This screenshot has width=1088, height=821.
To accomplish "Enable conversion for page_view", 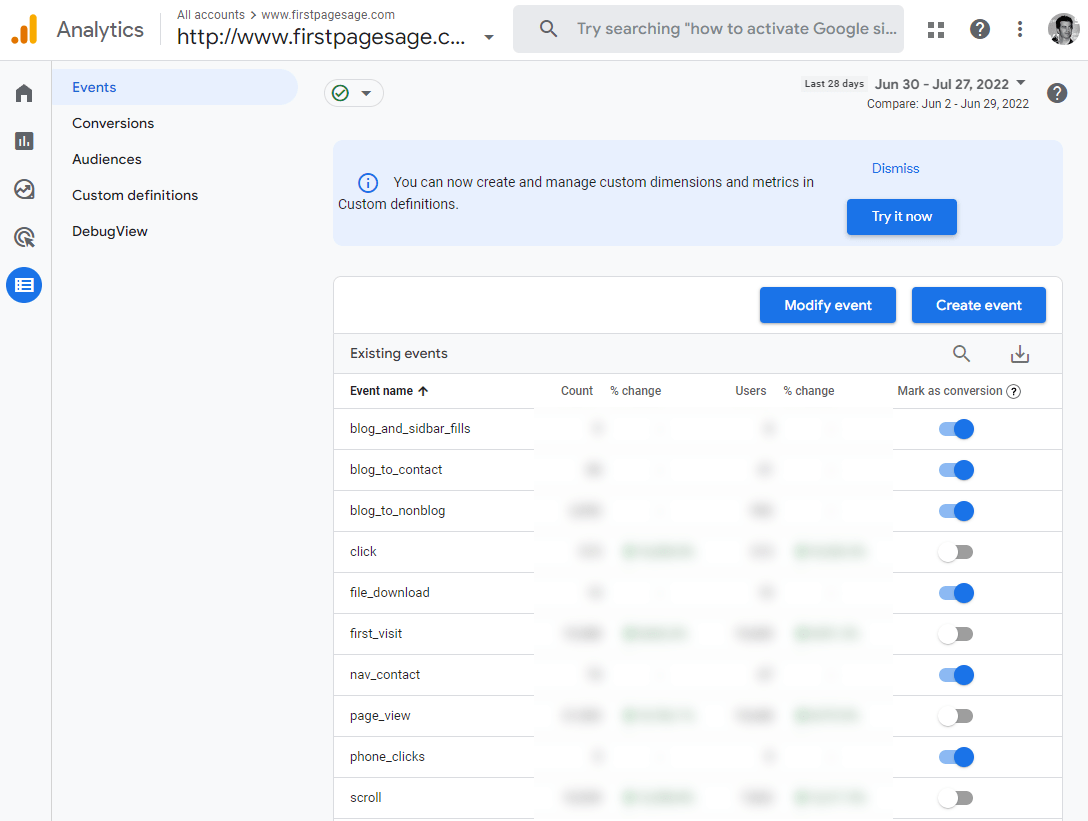I will point(955,716).
